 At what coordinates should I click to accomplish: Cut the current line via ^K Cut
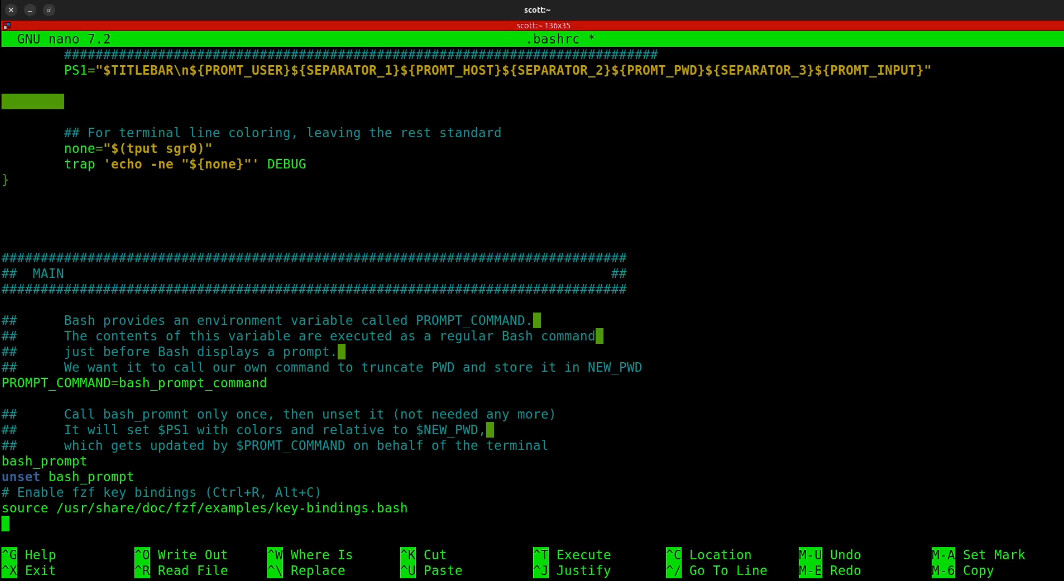(422, 554)
